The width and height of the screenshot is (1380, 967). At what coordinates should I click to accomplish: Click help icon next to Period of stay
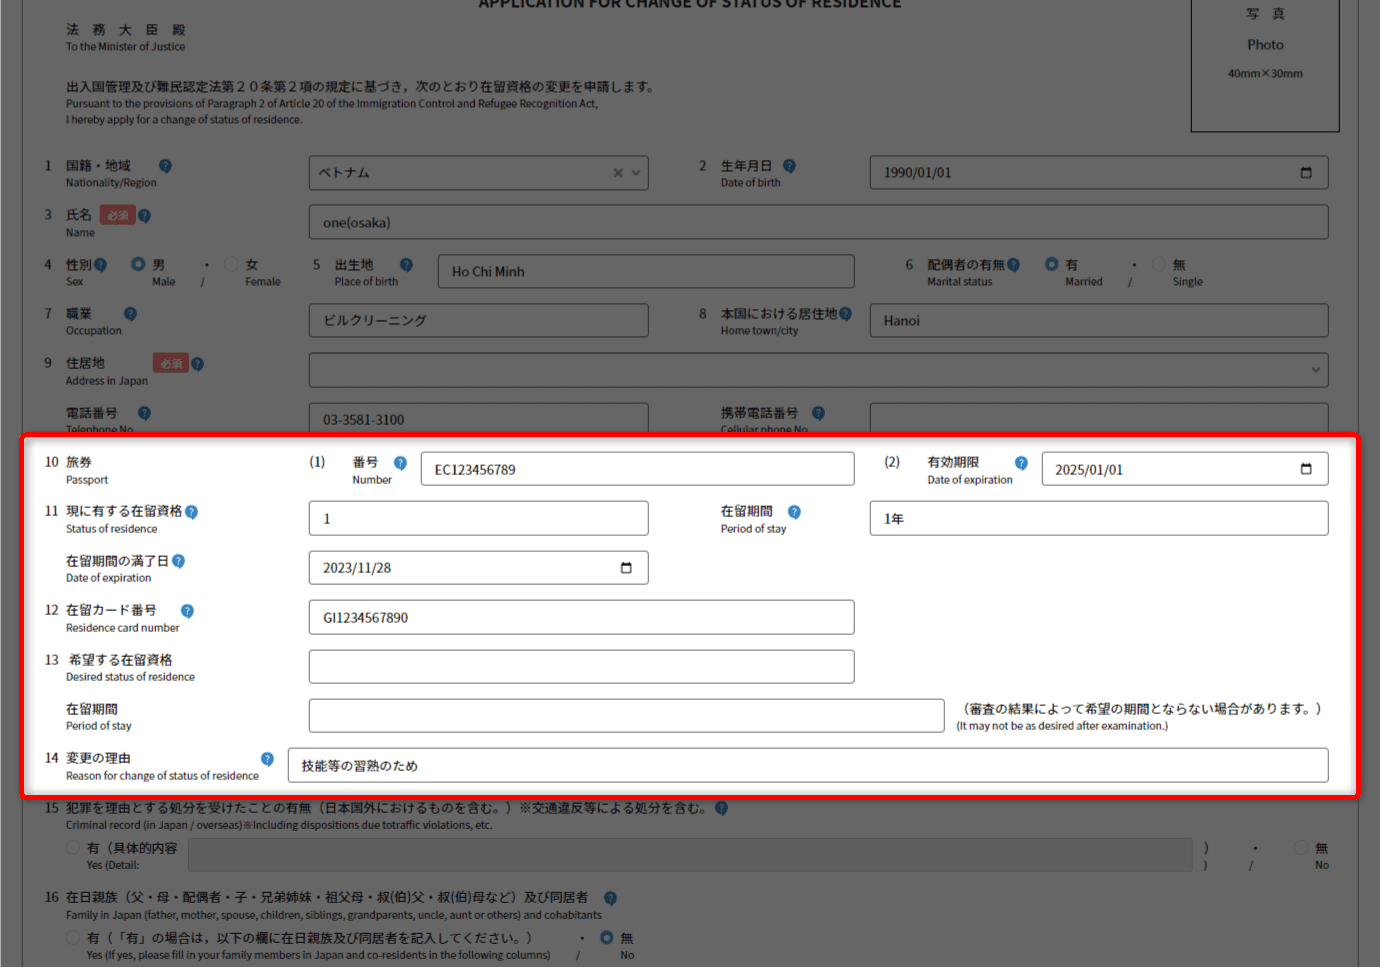[794, 512]
